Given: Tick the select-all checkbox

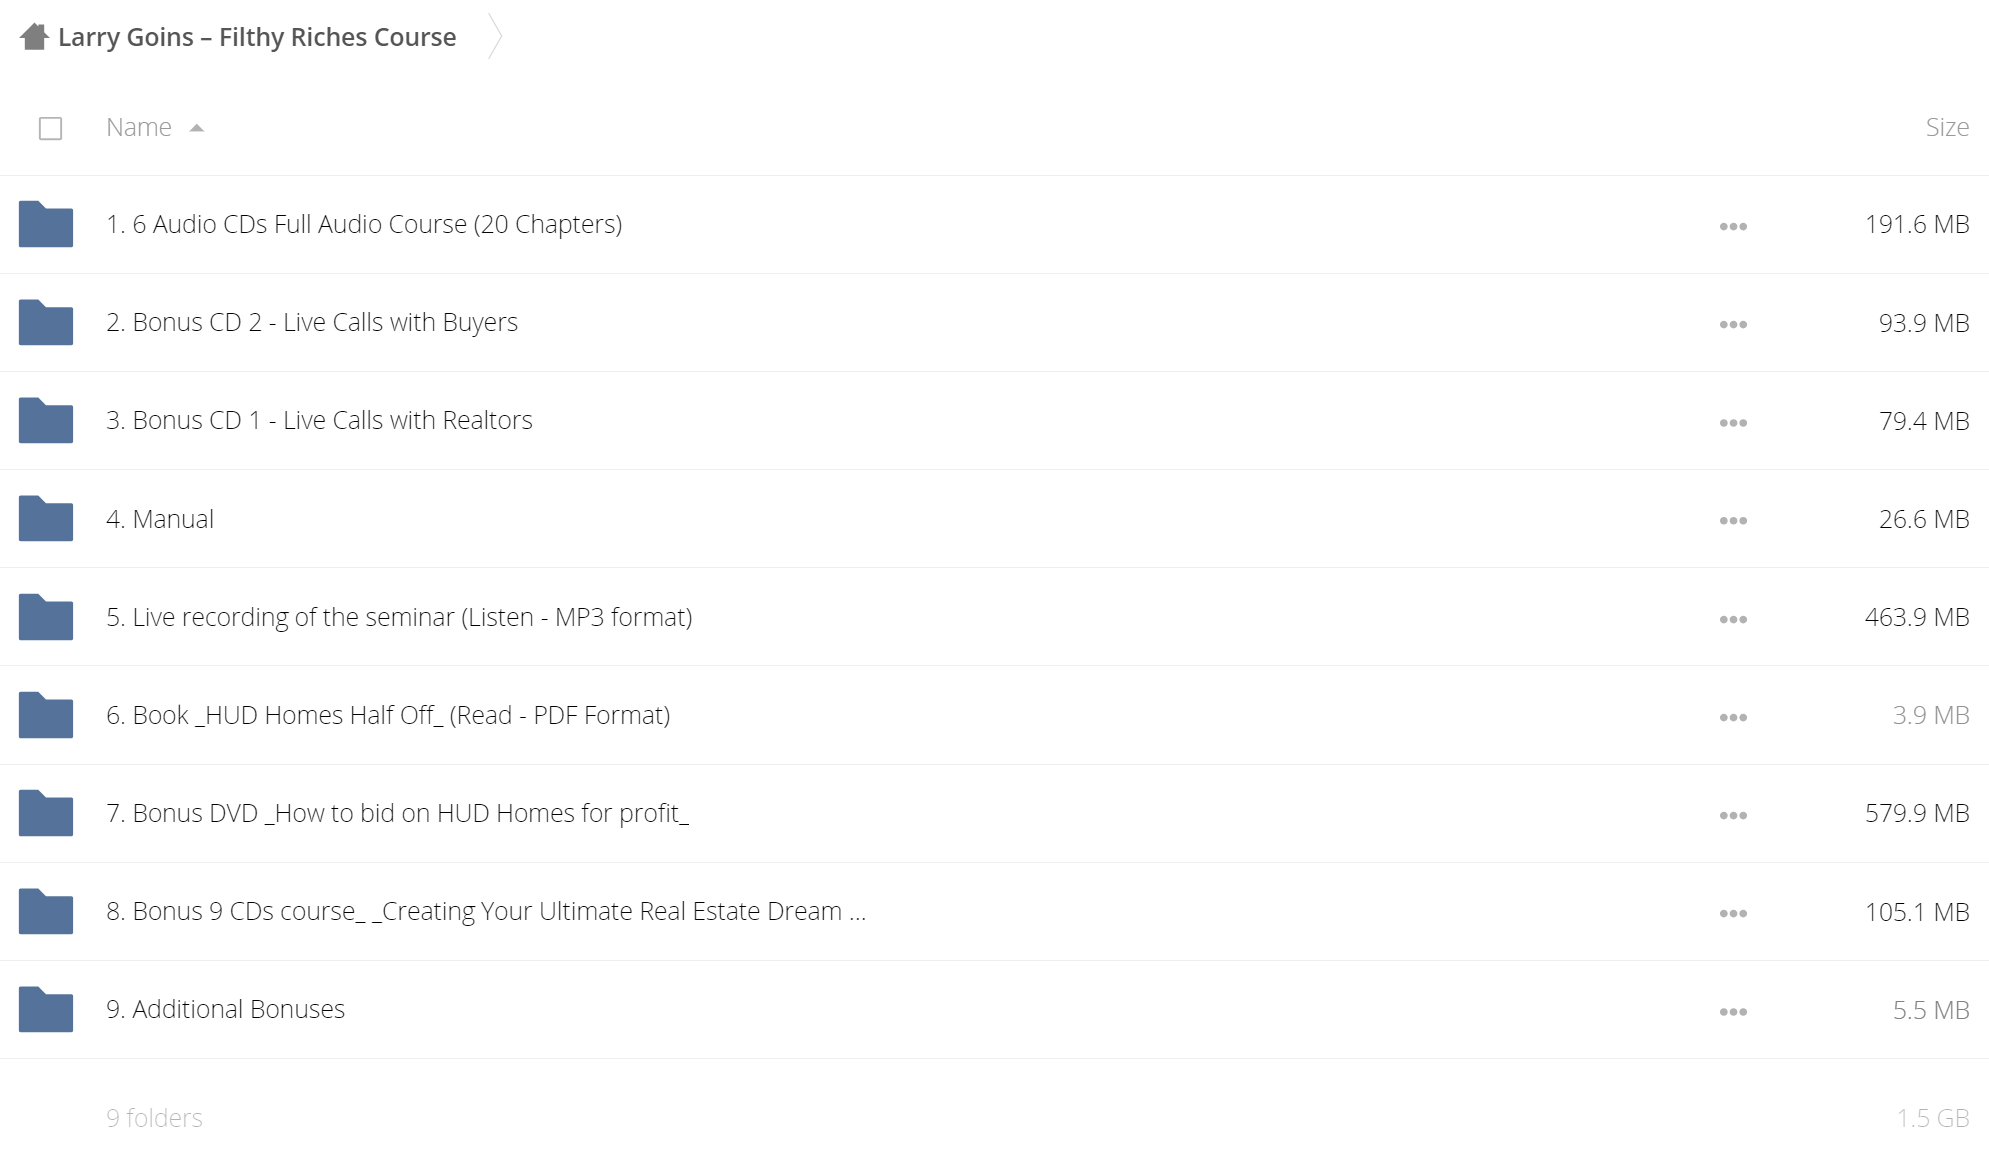Looking at the screenshot, I should click(x=51, y=128).
